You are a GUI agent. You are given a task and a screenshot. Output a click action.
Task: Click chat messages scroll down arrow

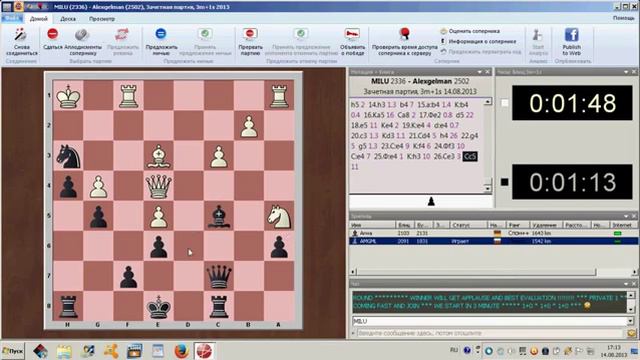631,310
